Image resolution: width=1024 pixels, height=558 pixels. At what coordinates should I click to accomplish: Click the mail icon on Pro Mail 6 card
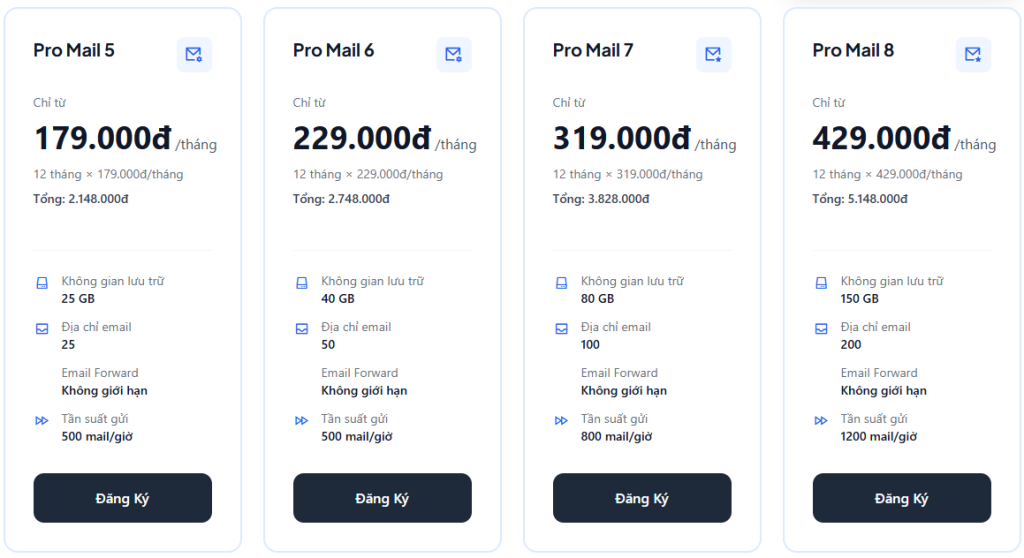(454, 54)
